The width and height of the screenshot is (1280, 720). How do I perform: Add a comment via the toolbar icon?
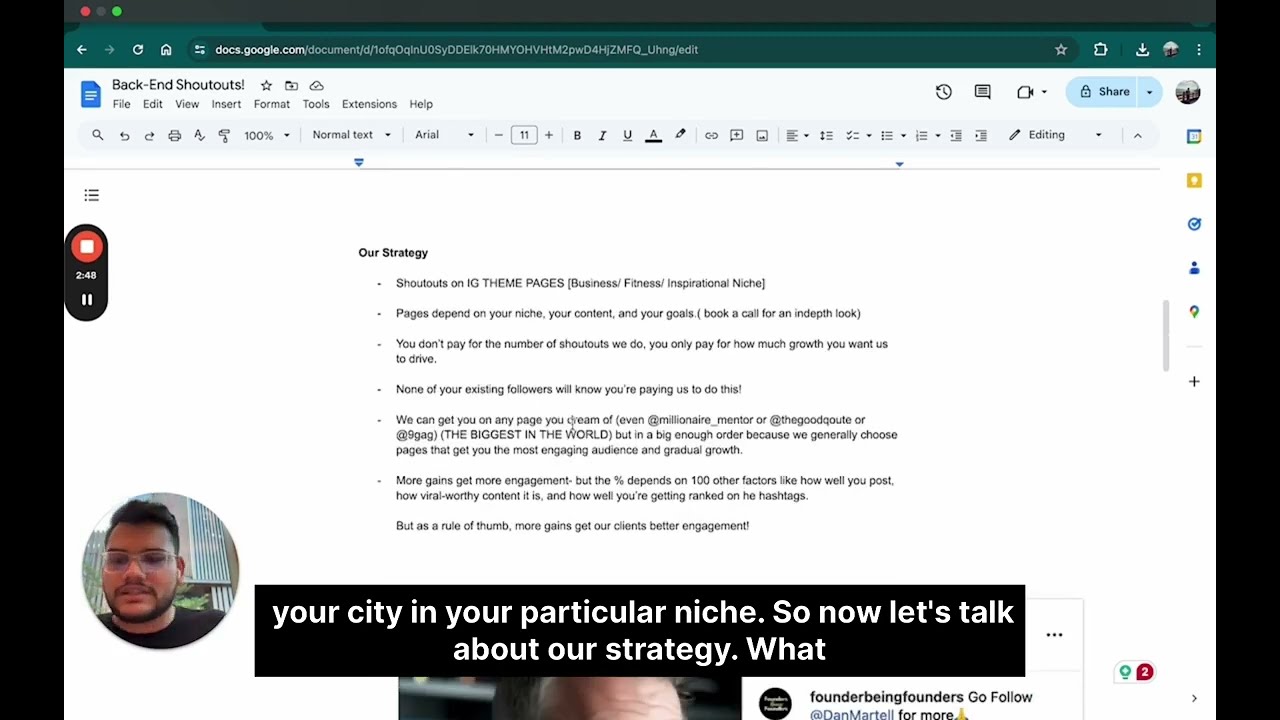(x=737, y=135)
